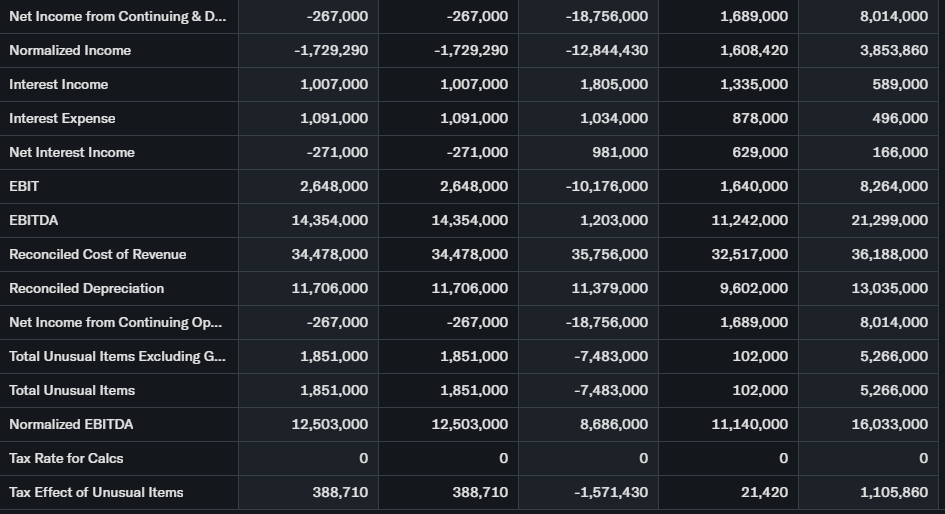Select the Tax Effect value 1,105,860

(x=894, y=492)
